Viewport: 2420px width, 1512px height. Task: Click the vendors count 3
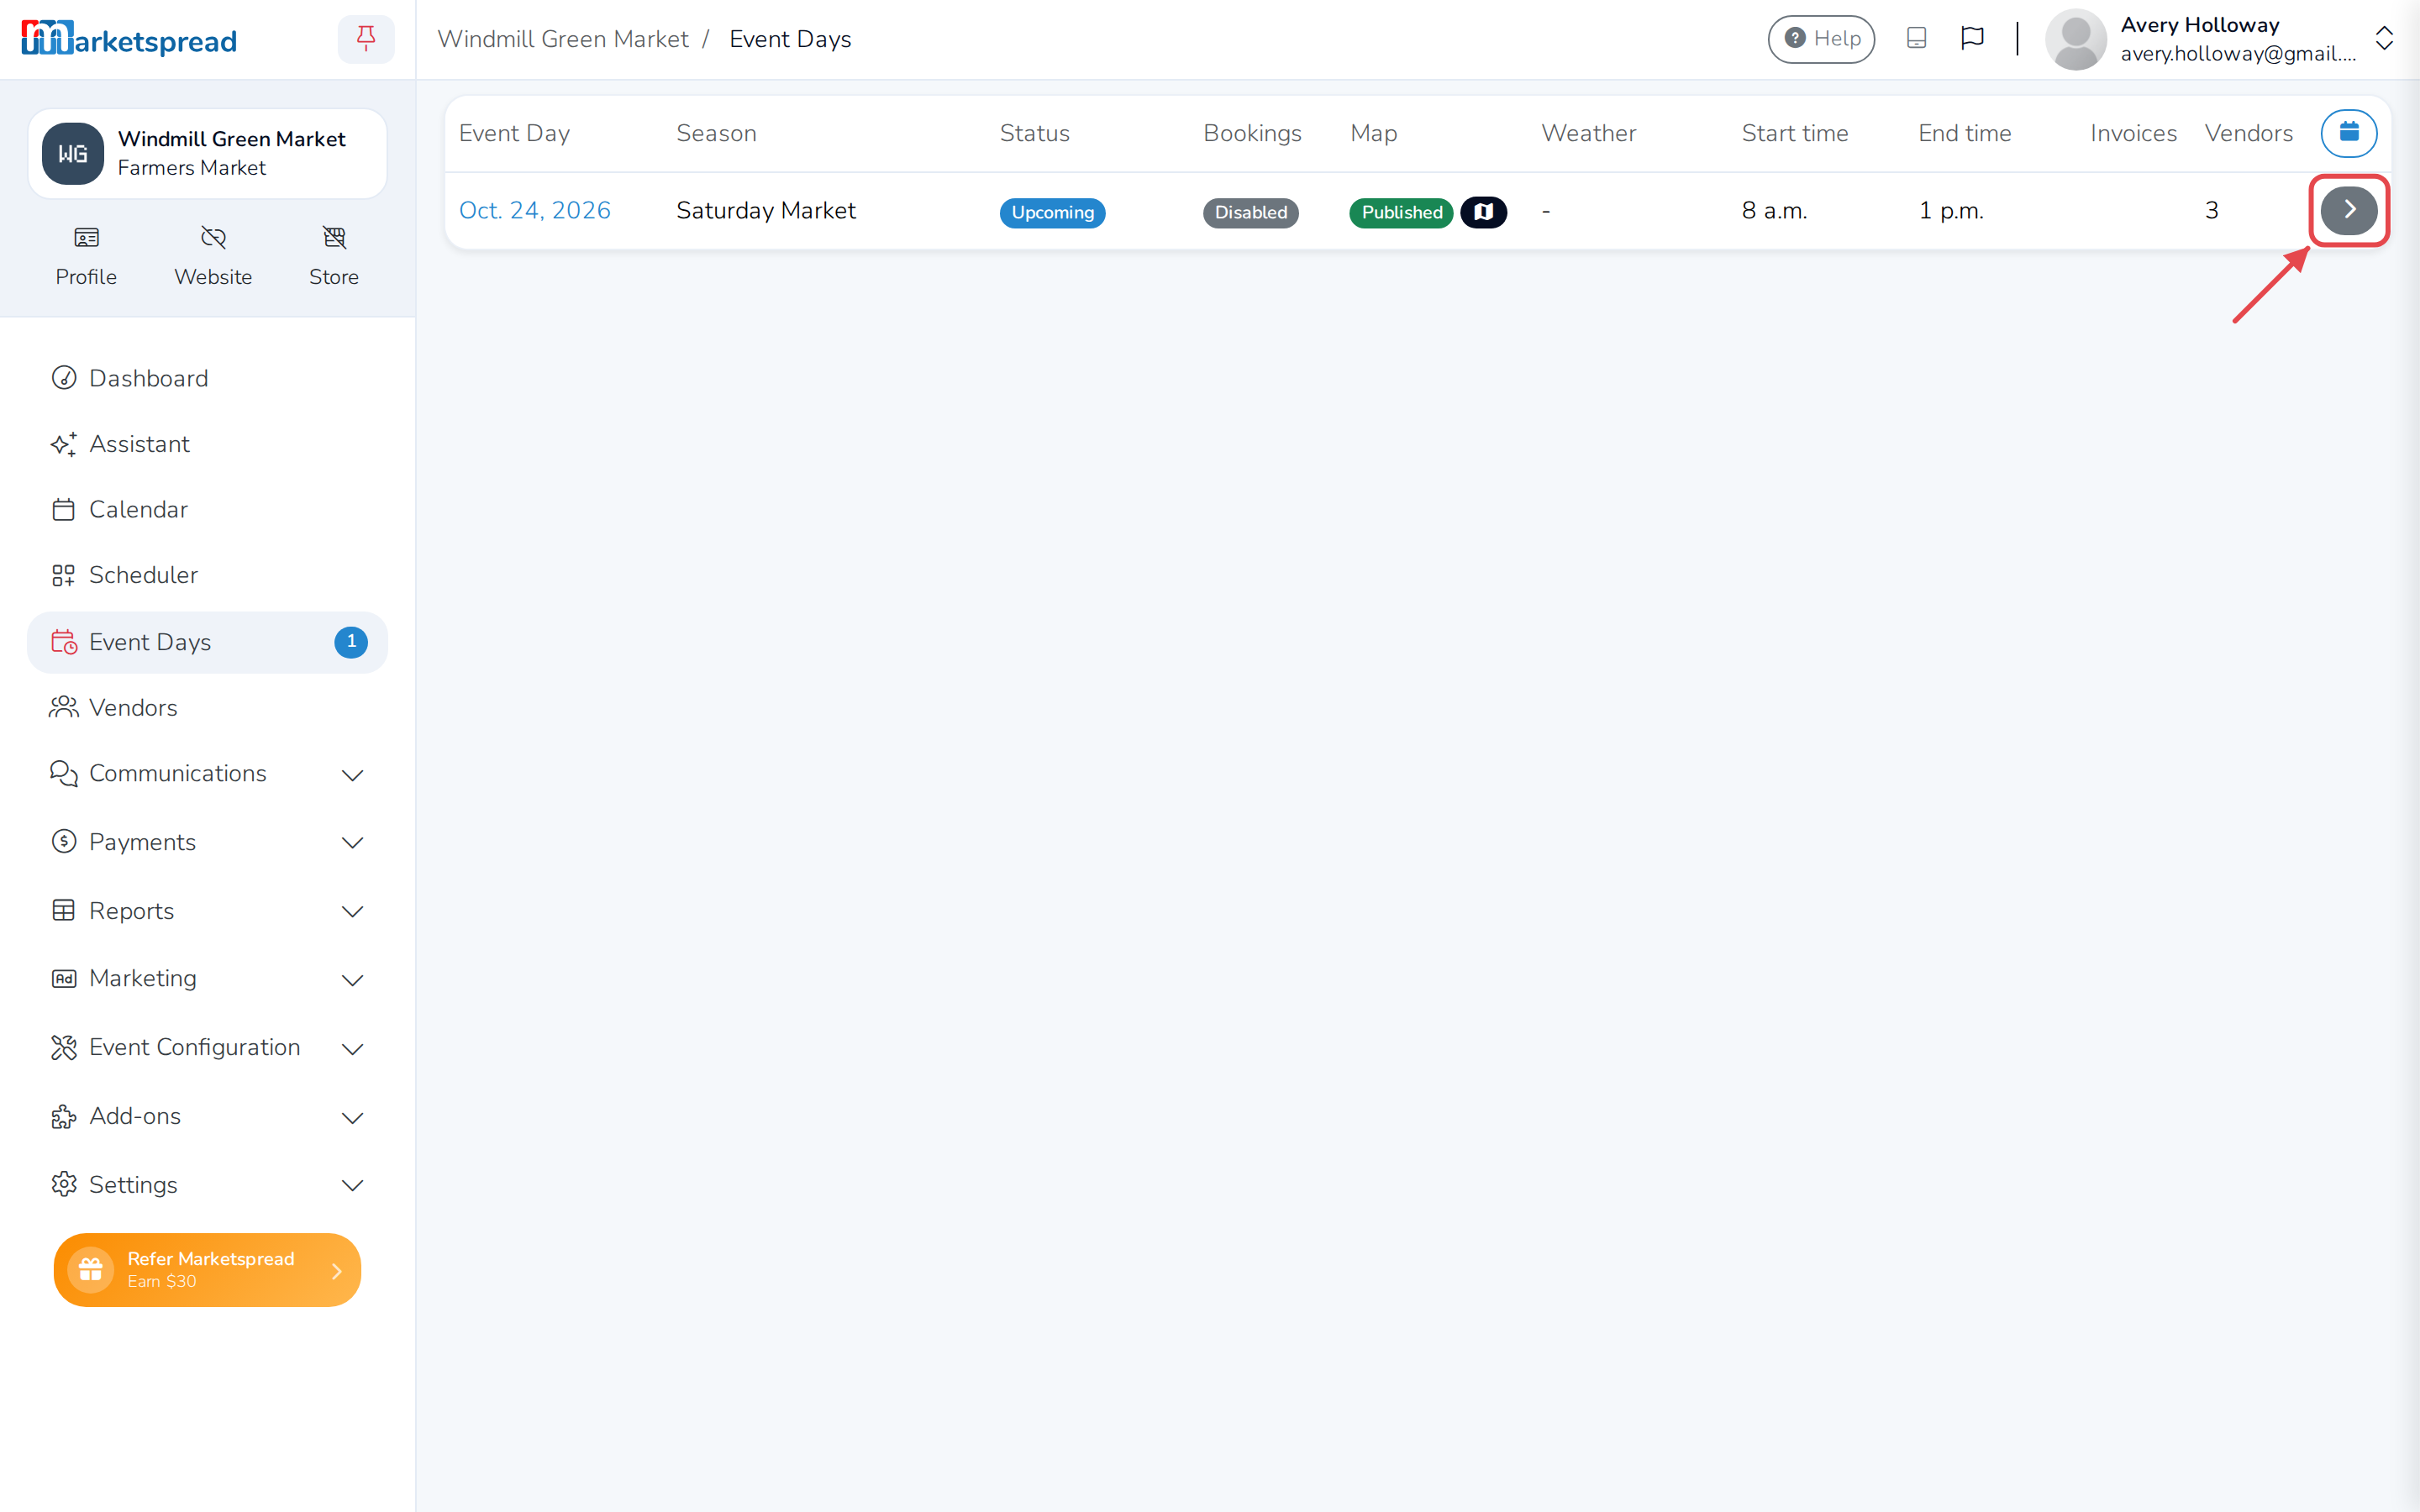[x=2212, y=210]
